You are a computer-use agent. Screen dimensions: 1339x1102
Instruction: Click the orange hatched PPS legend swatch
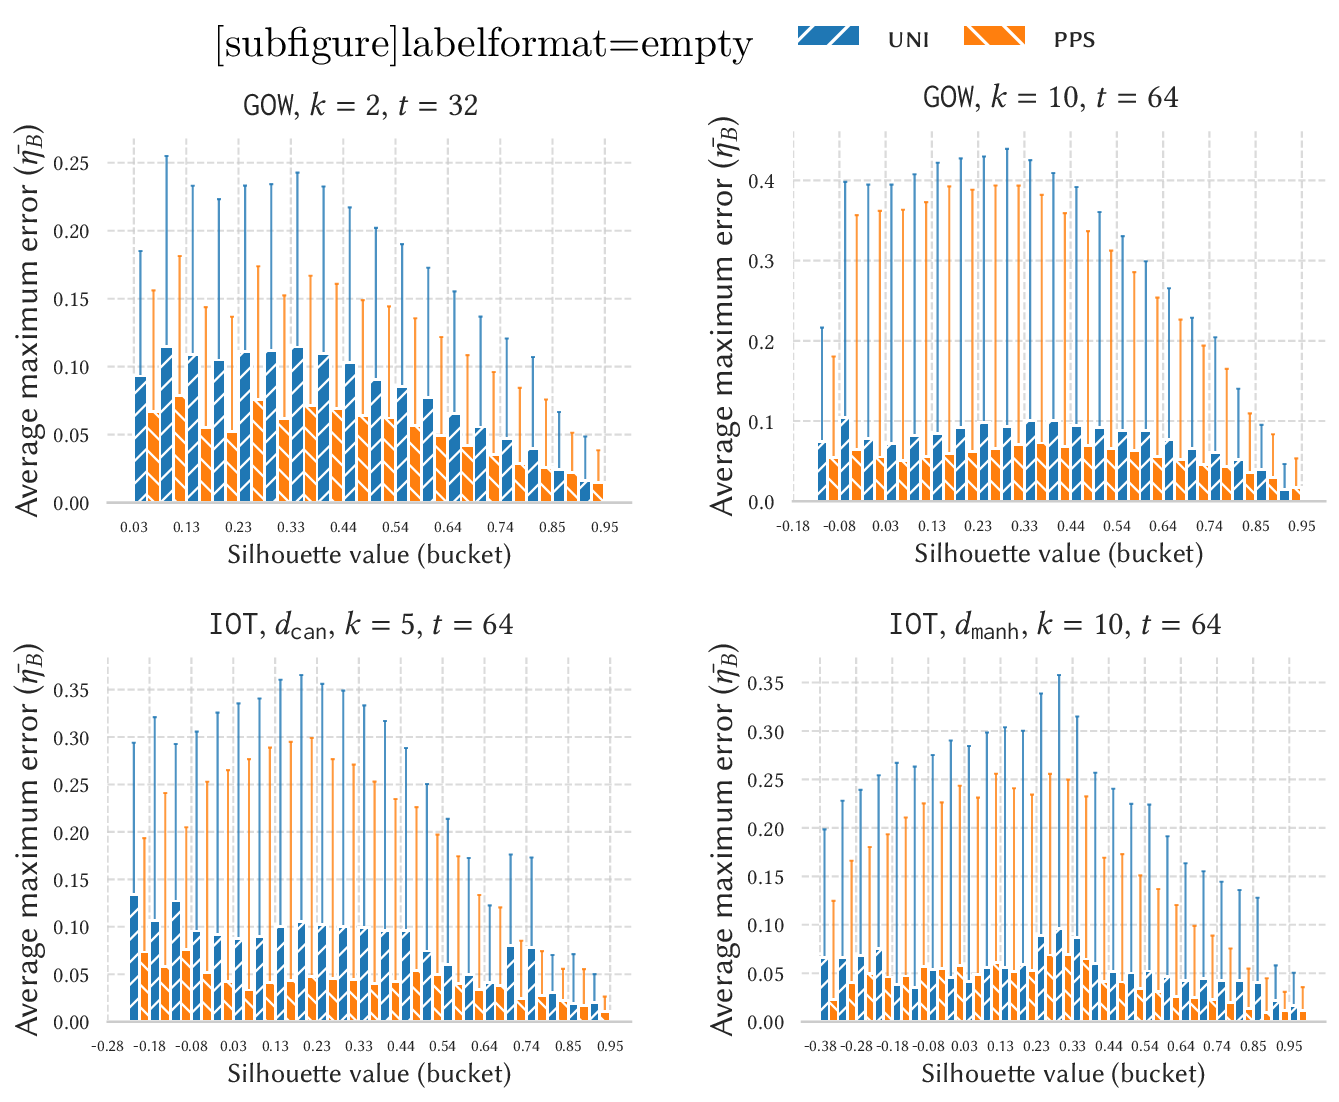(994, 36)
